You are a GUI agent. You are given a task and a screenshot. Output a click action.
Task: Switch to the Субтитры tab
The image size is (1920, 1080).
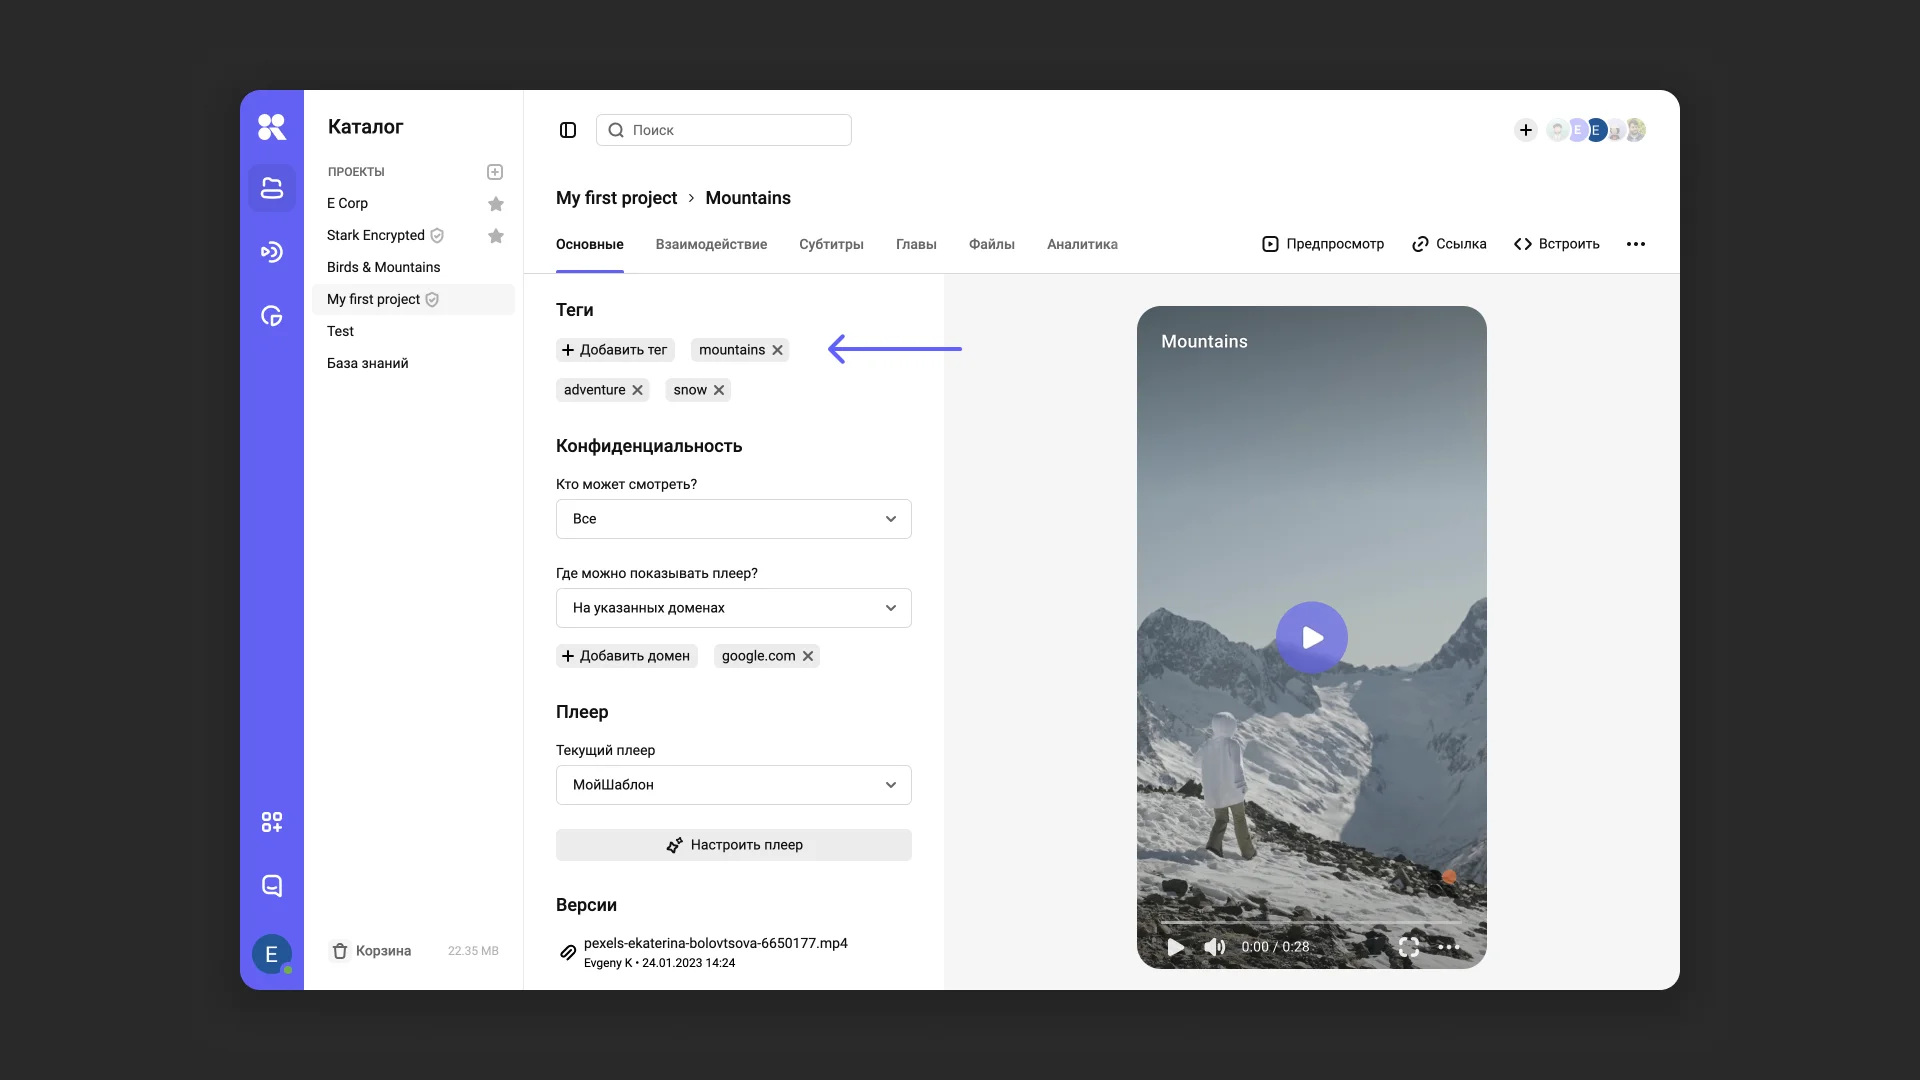(831, 244)
